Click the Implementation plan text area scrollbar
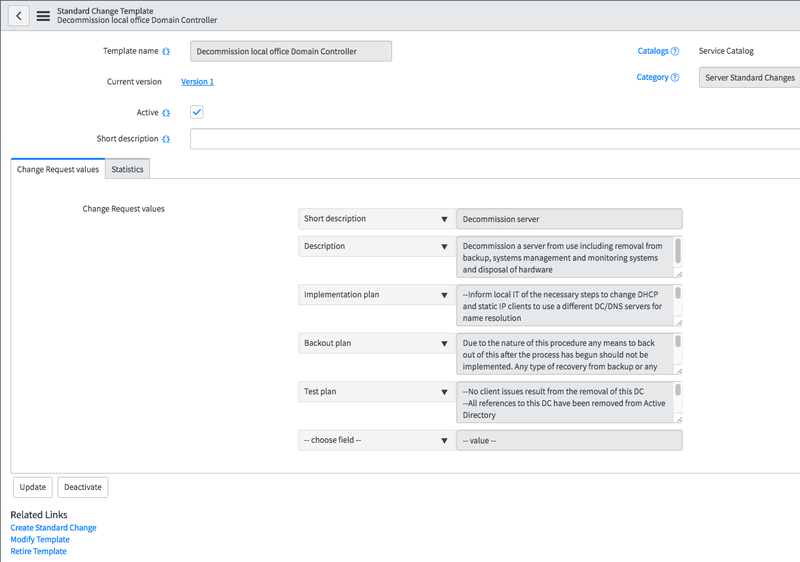The width and height of the screenshot is (800, 562). tap(678, 293)
